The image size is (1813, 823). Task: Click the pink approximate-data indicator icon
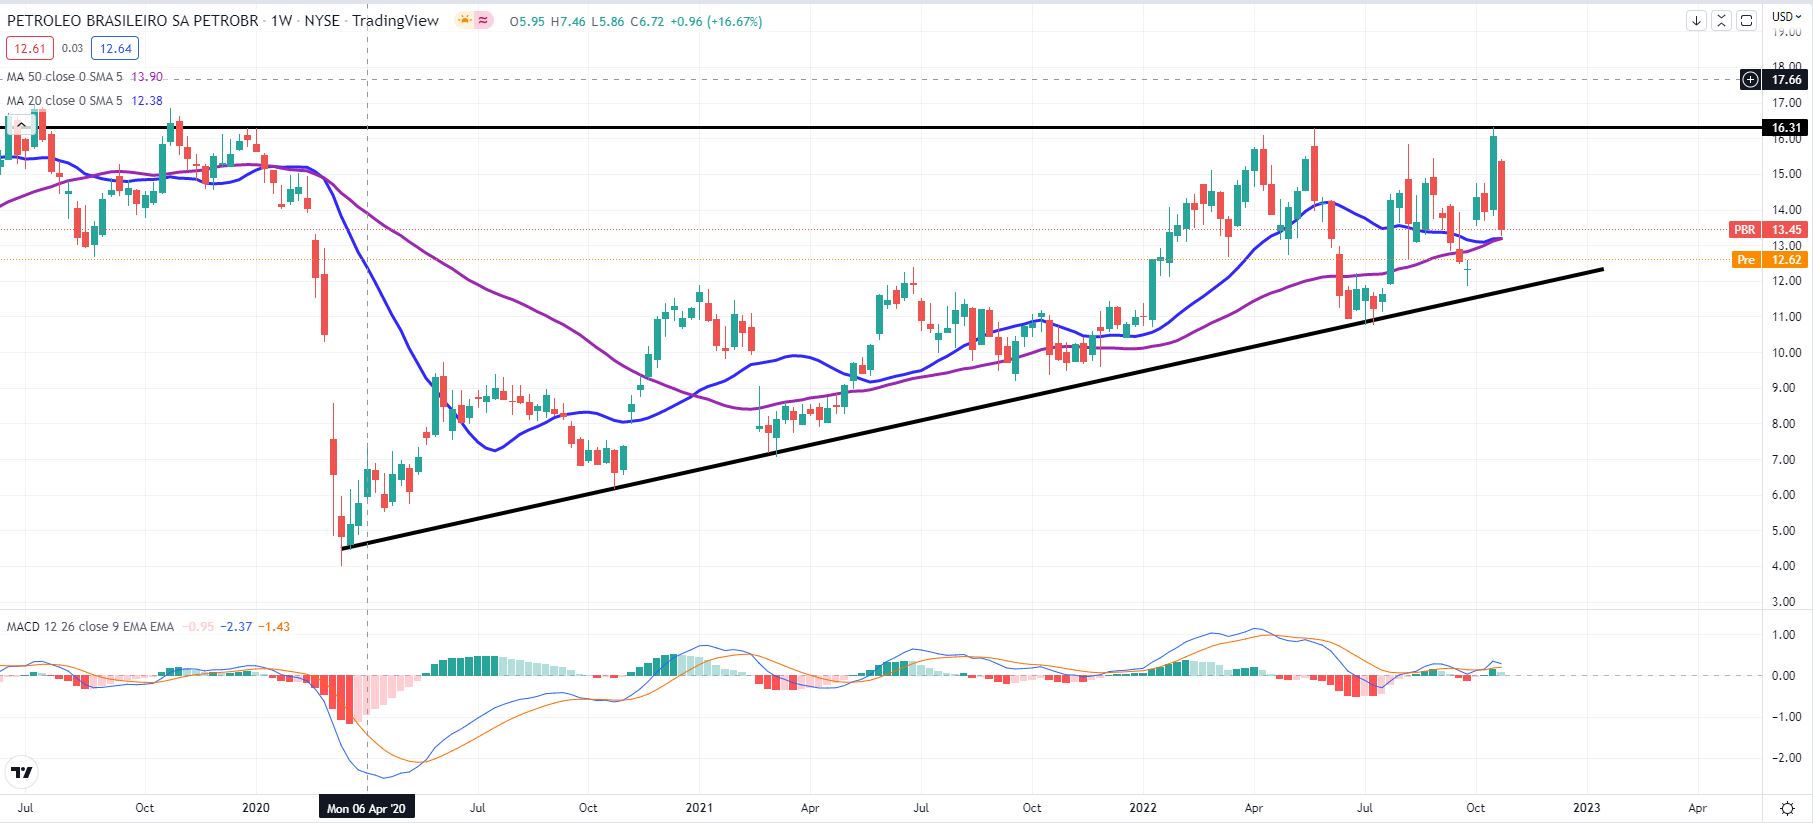(483, 20)
